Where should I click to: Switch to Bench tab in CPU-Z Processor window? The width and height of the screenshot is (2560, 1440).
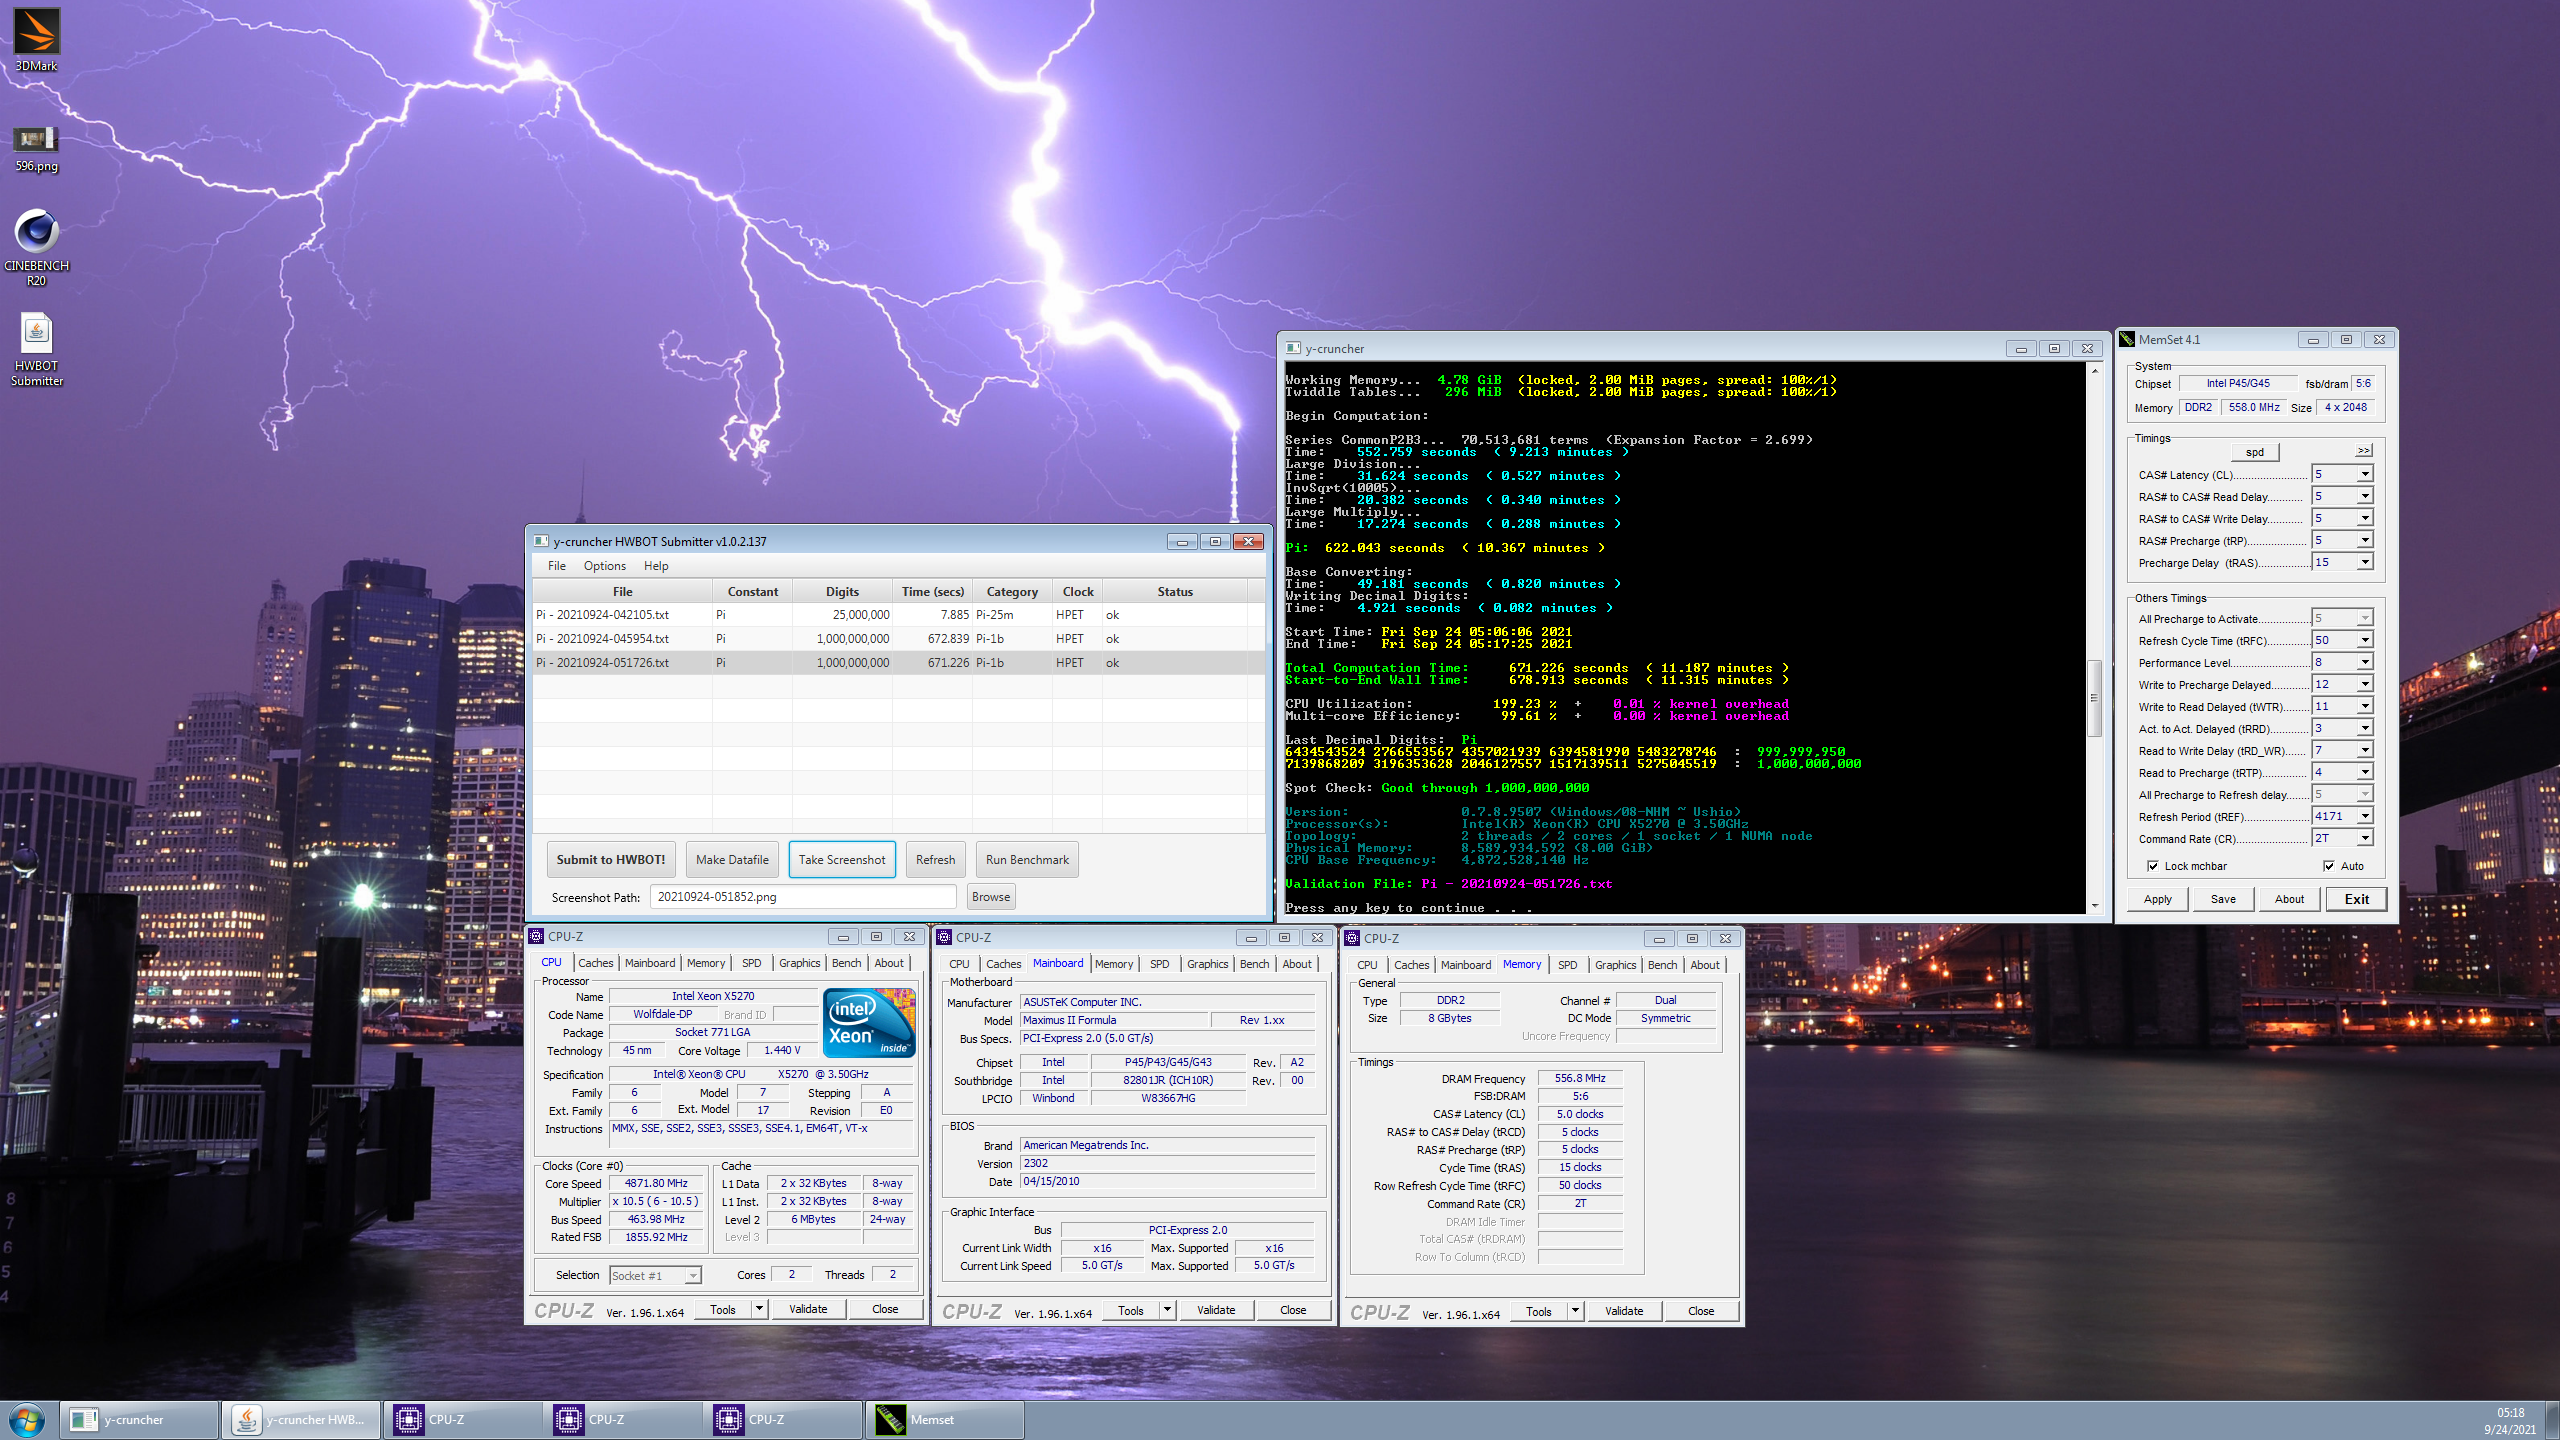click(x=846, y=963)
